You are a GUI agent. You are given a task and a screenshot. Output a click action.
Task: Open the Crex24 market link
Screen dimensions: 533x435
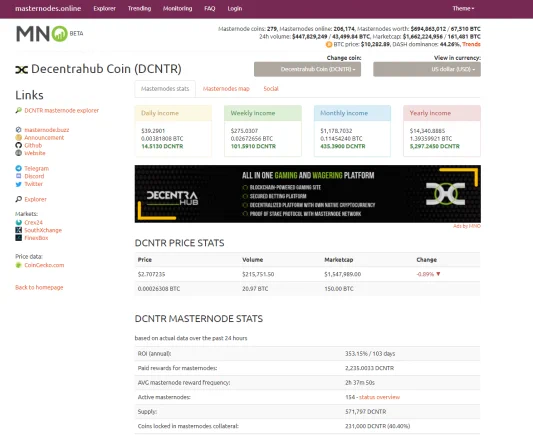click(33, 223)
